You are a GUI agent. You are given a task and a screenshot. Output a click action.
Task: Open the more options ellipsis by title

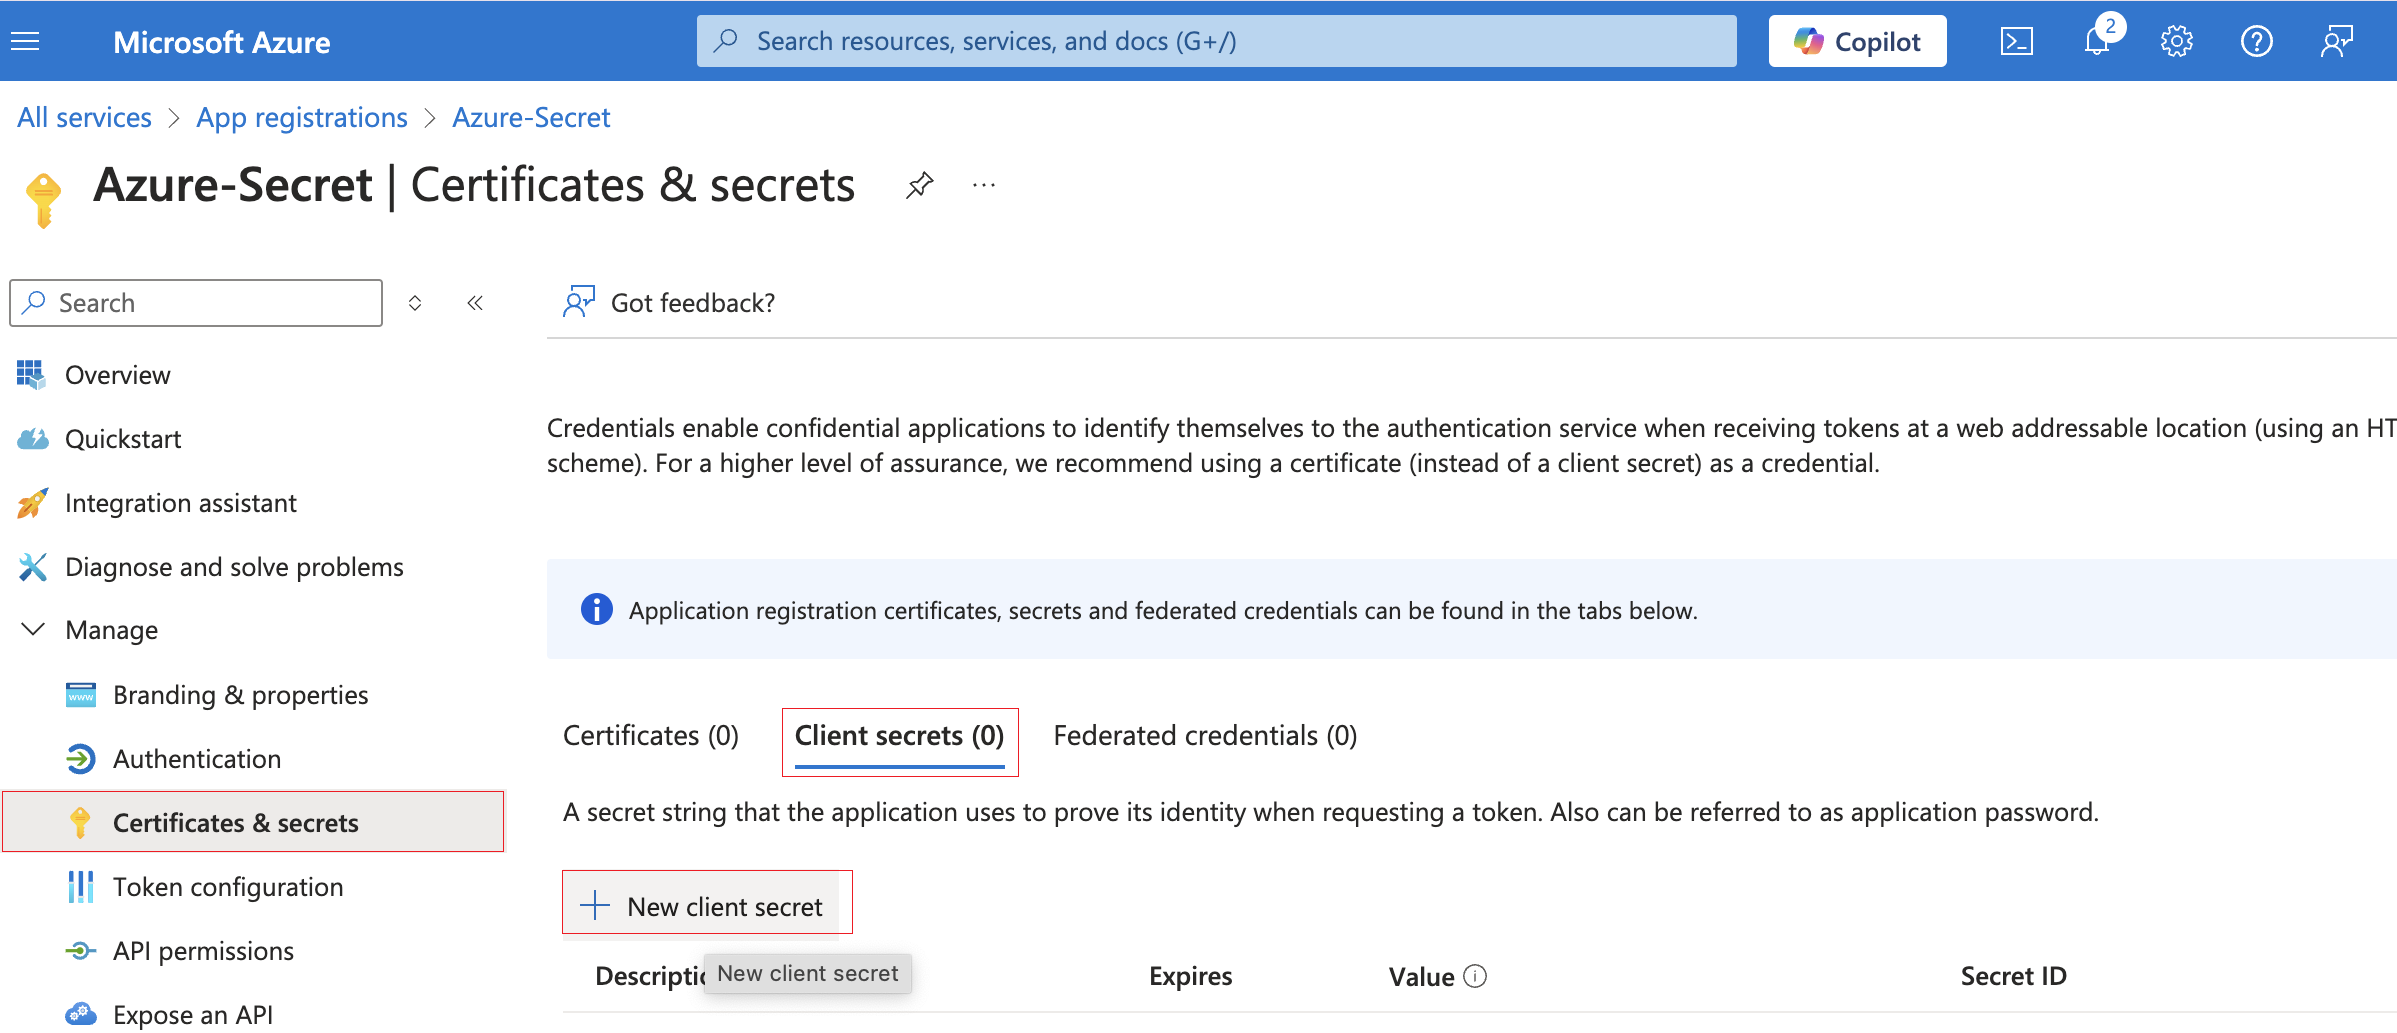[984, 185]
